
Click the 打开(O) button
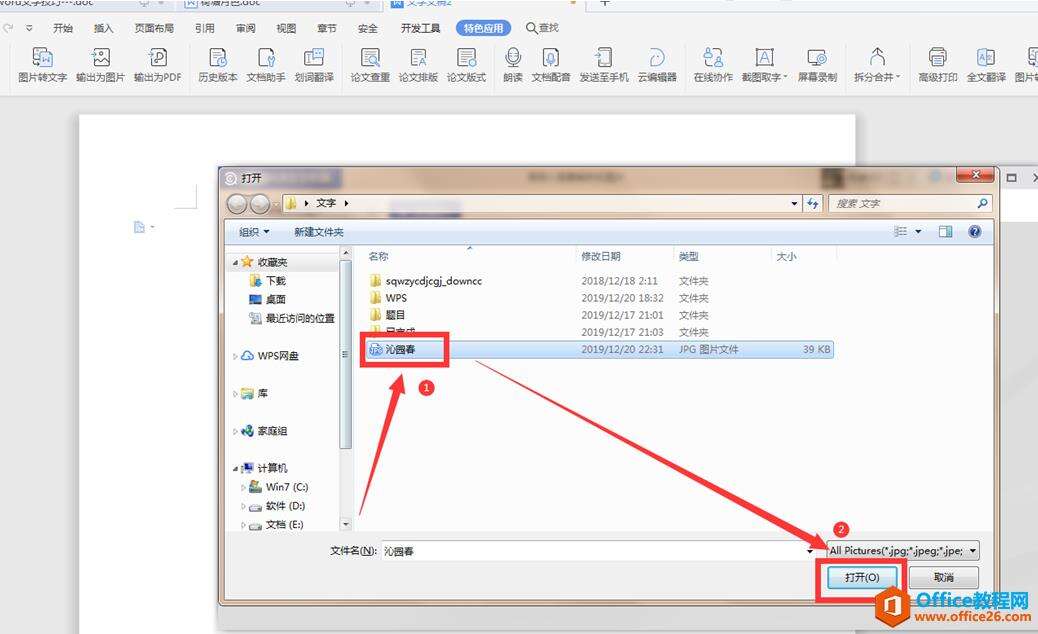862,578
